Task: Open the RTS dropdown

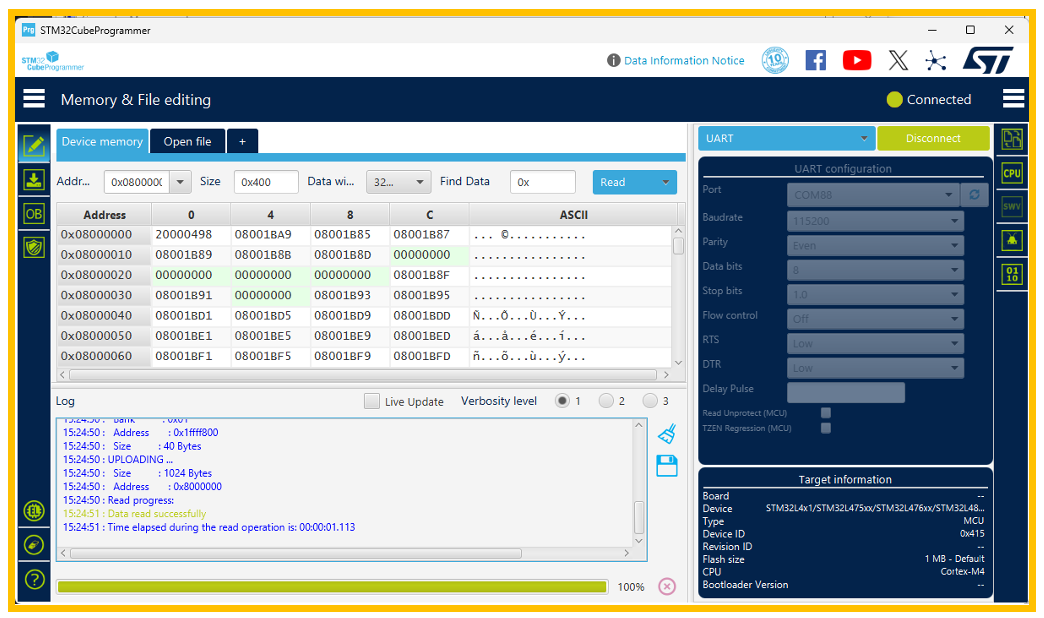Action: 876,344
